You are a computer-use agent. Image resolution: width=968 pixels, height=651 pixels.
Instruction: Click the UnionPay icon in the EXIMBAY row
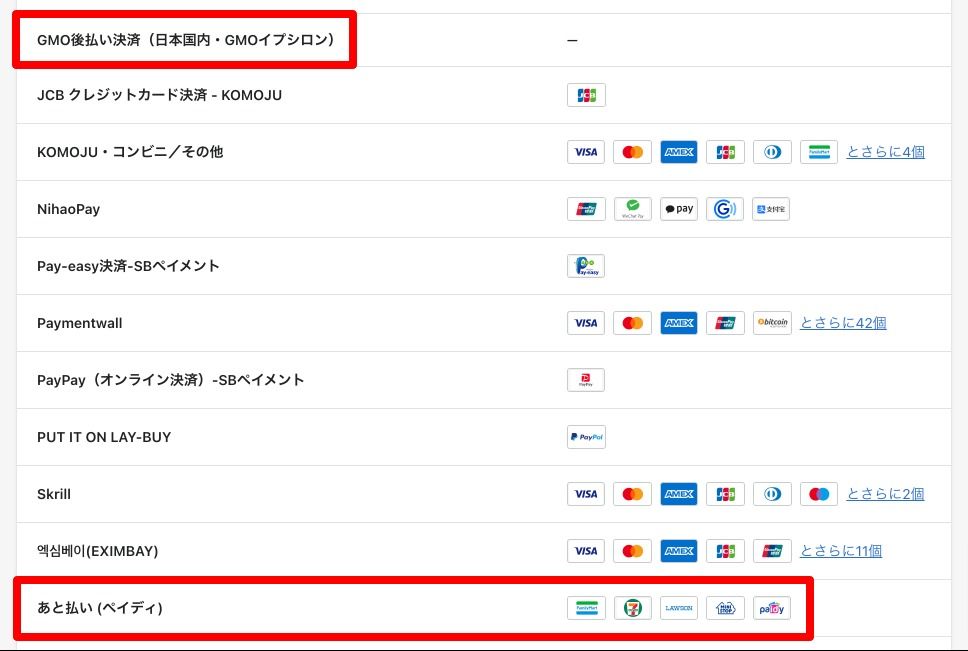click(x=772, y=551)
